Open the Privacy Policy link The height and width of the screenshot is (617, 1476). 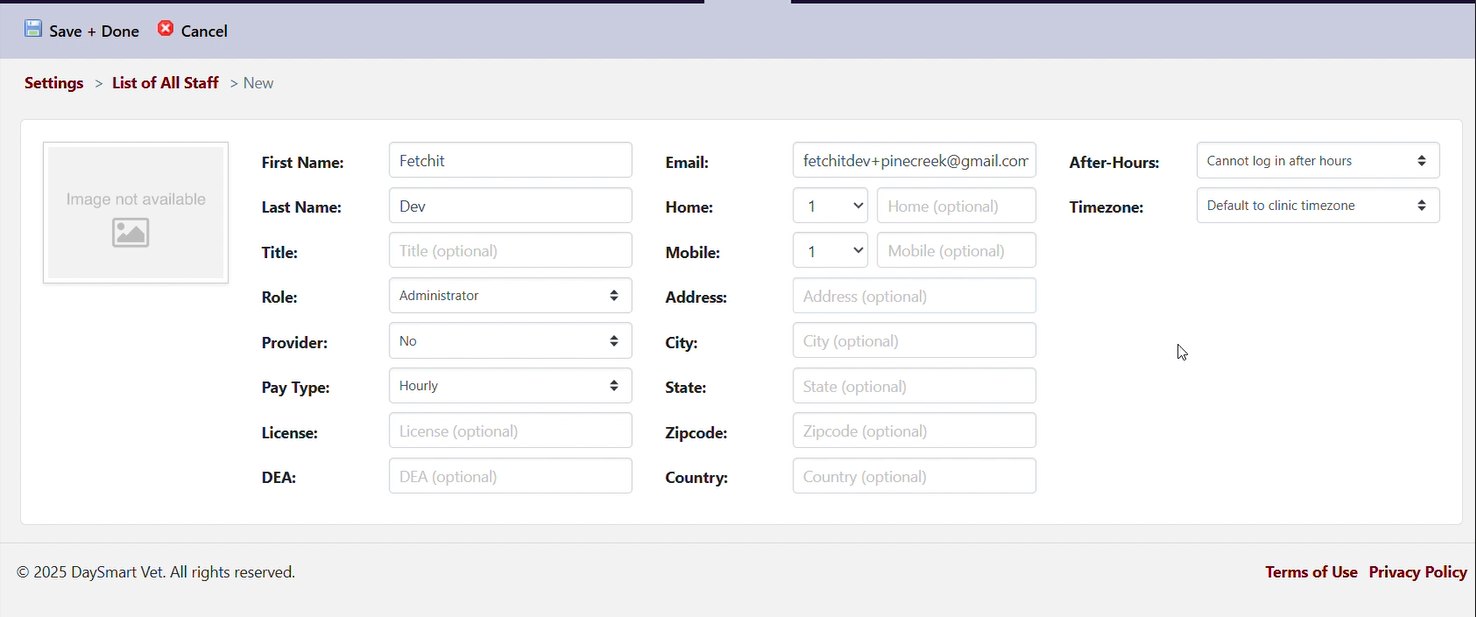coord(1418,572)
